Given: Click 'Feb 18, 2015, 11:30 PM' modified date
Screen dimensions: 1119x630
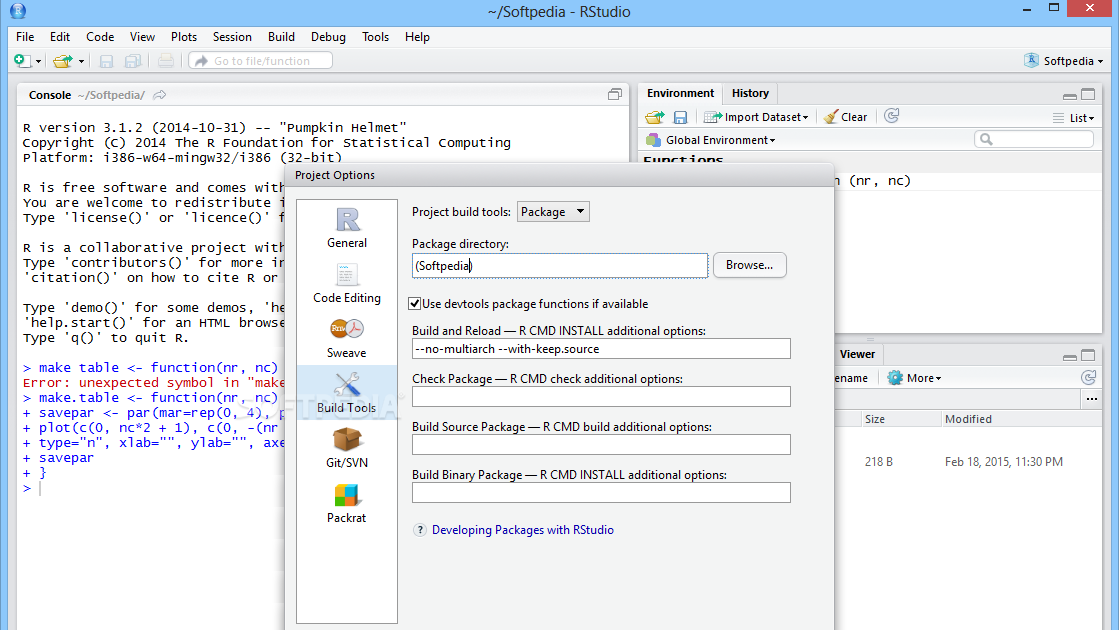Looking at the screenshot, I should coord(1003,462).
